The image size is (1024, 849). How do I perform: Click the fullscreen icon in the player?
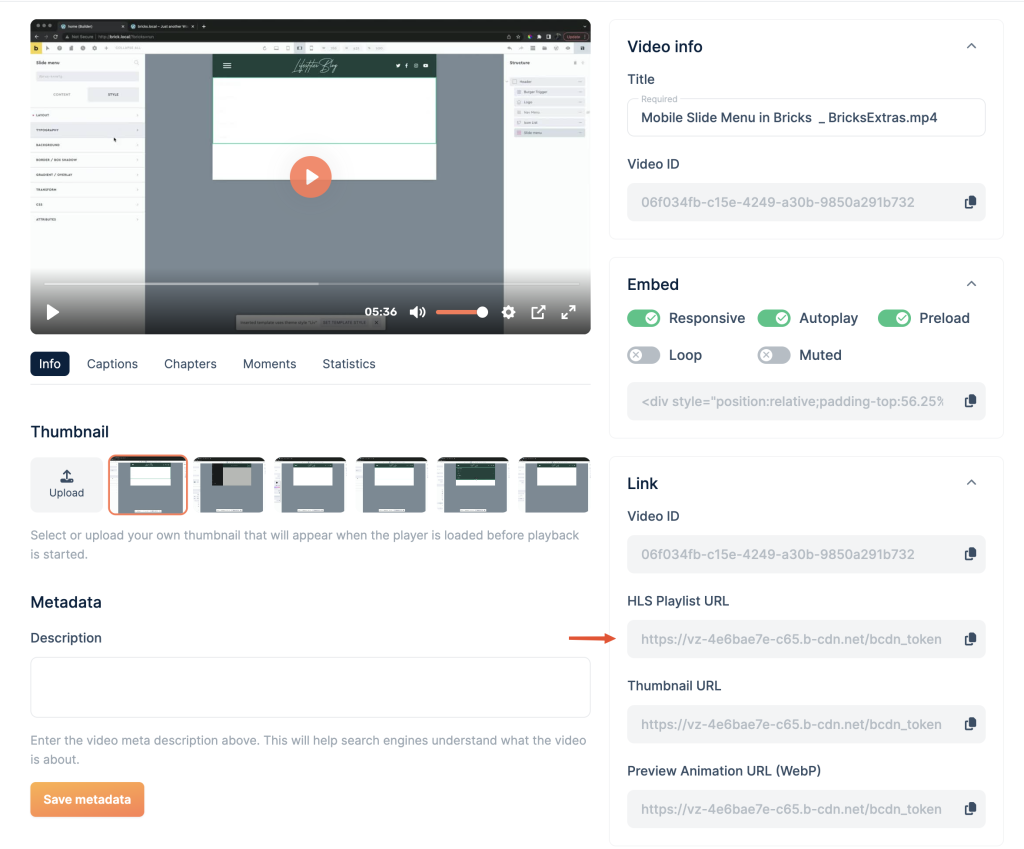(x=568, y=312)
